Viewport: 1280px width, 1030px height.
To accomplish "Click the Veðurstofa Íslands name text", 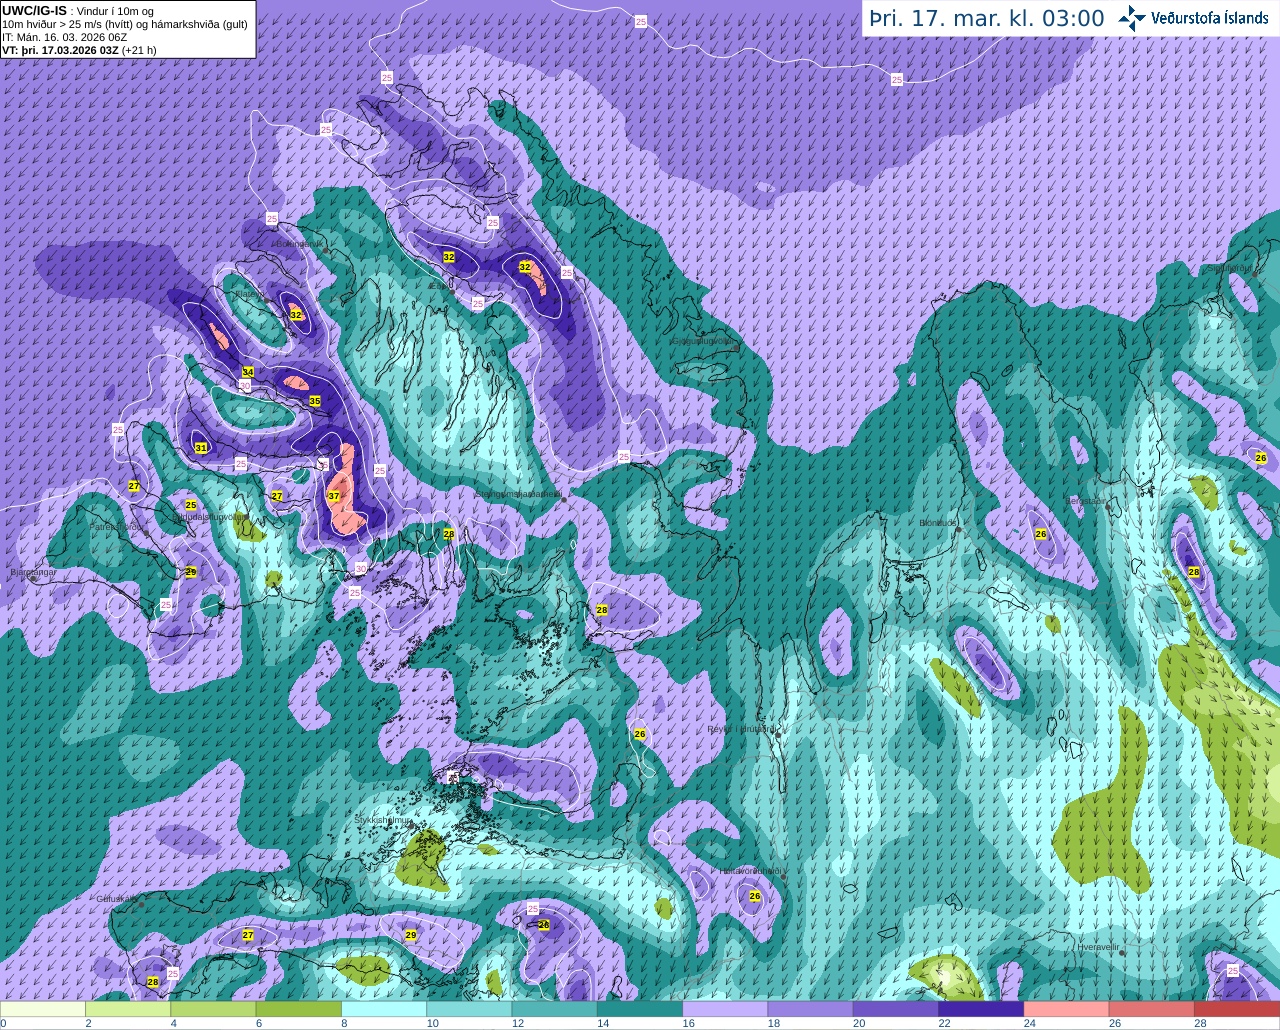I will click(1209, 18).
